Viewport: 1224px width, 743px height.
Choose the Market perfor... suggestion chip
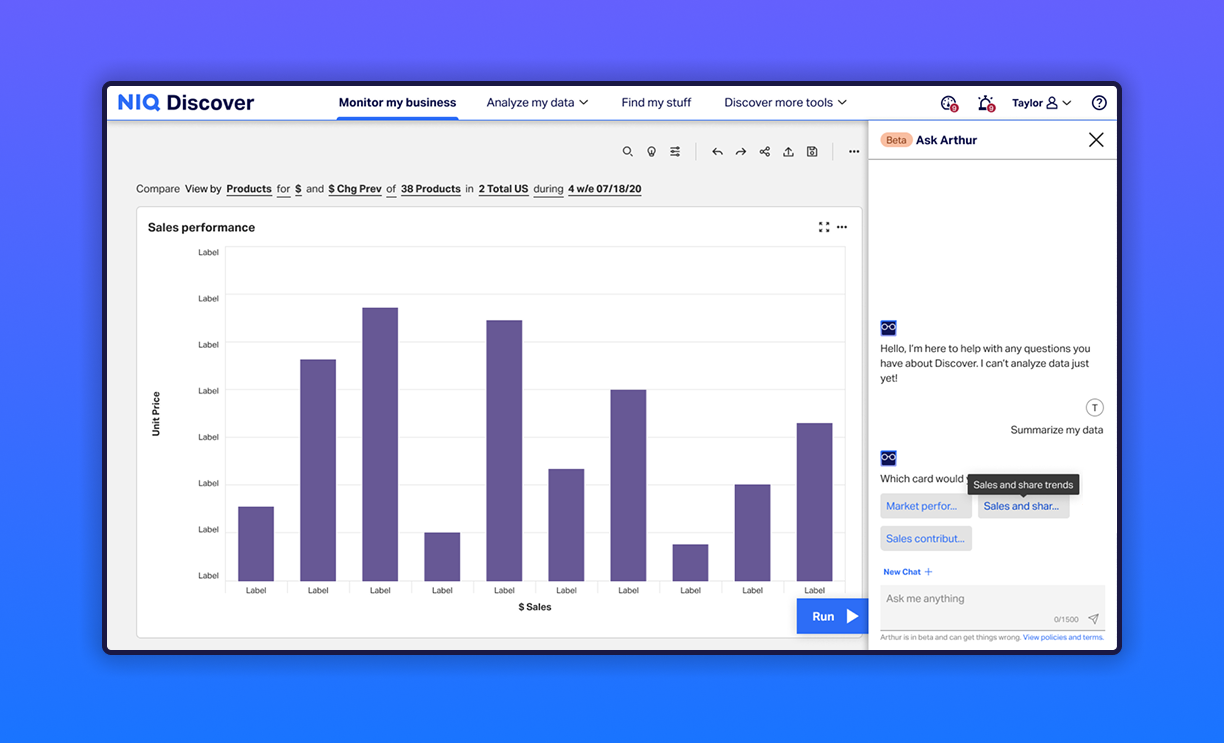tap(926, 506)
